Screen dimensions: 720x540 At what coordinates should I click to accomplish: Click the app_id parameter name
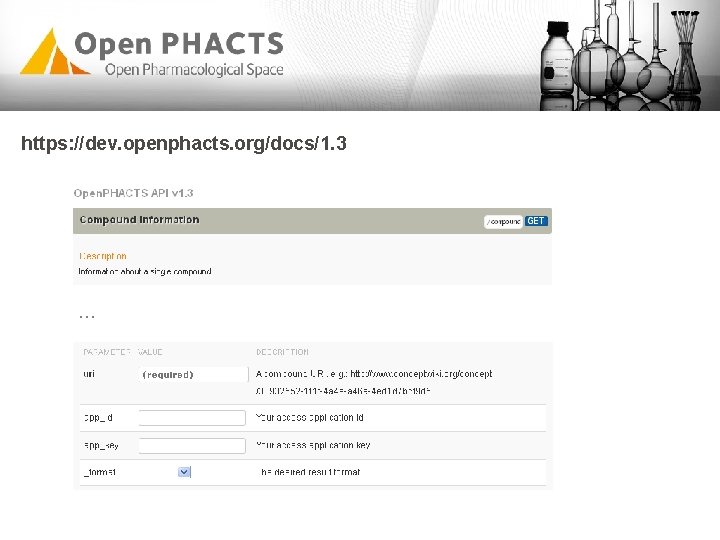(x=98, y=418)
